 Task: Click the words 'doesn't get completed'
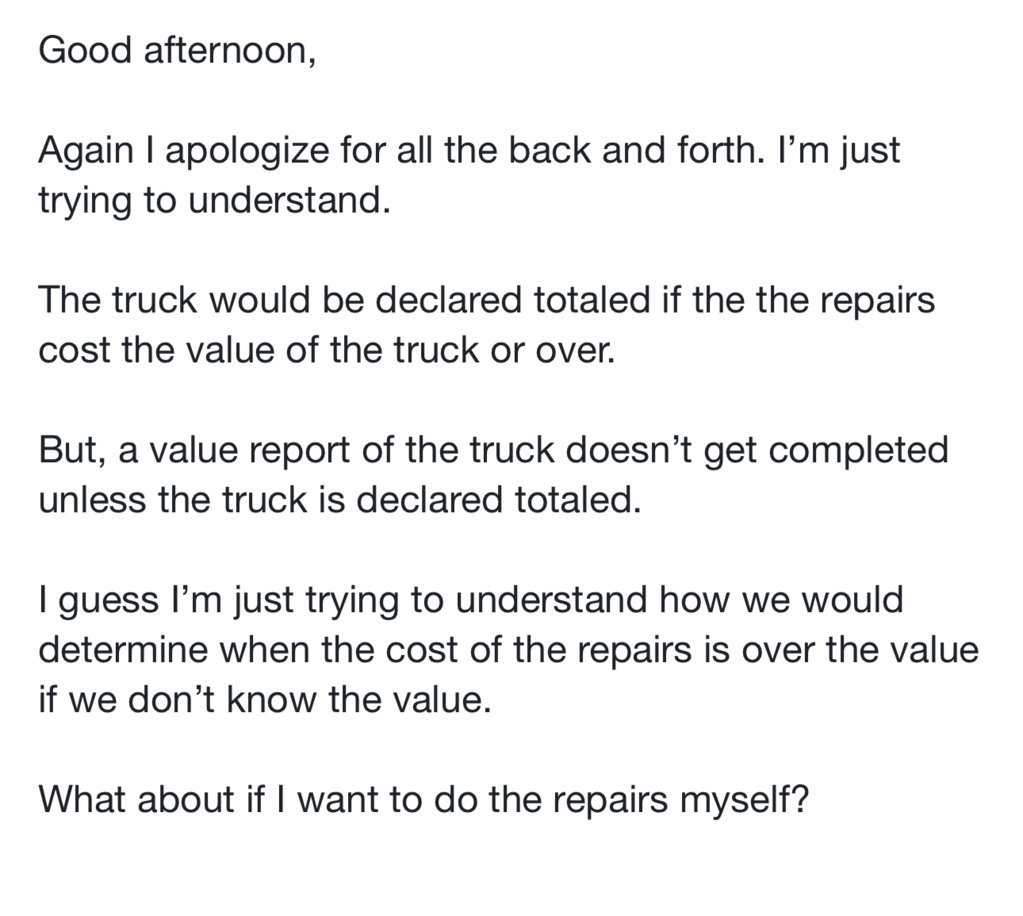coord(757,452)
